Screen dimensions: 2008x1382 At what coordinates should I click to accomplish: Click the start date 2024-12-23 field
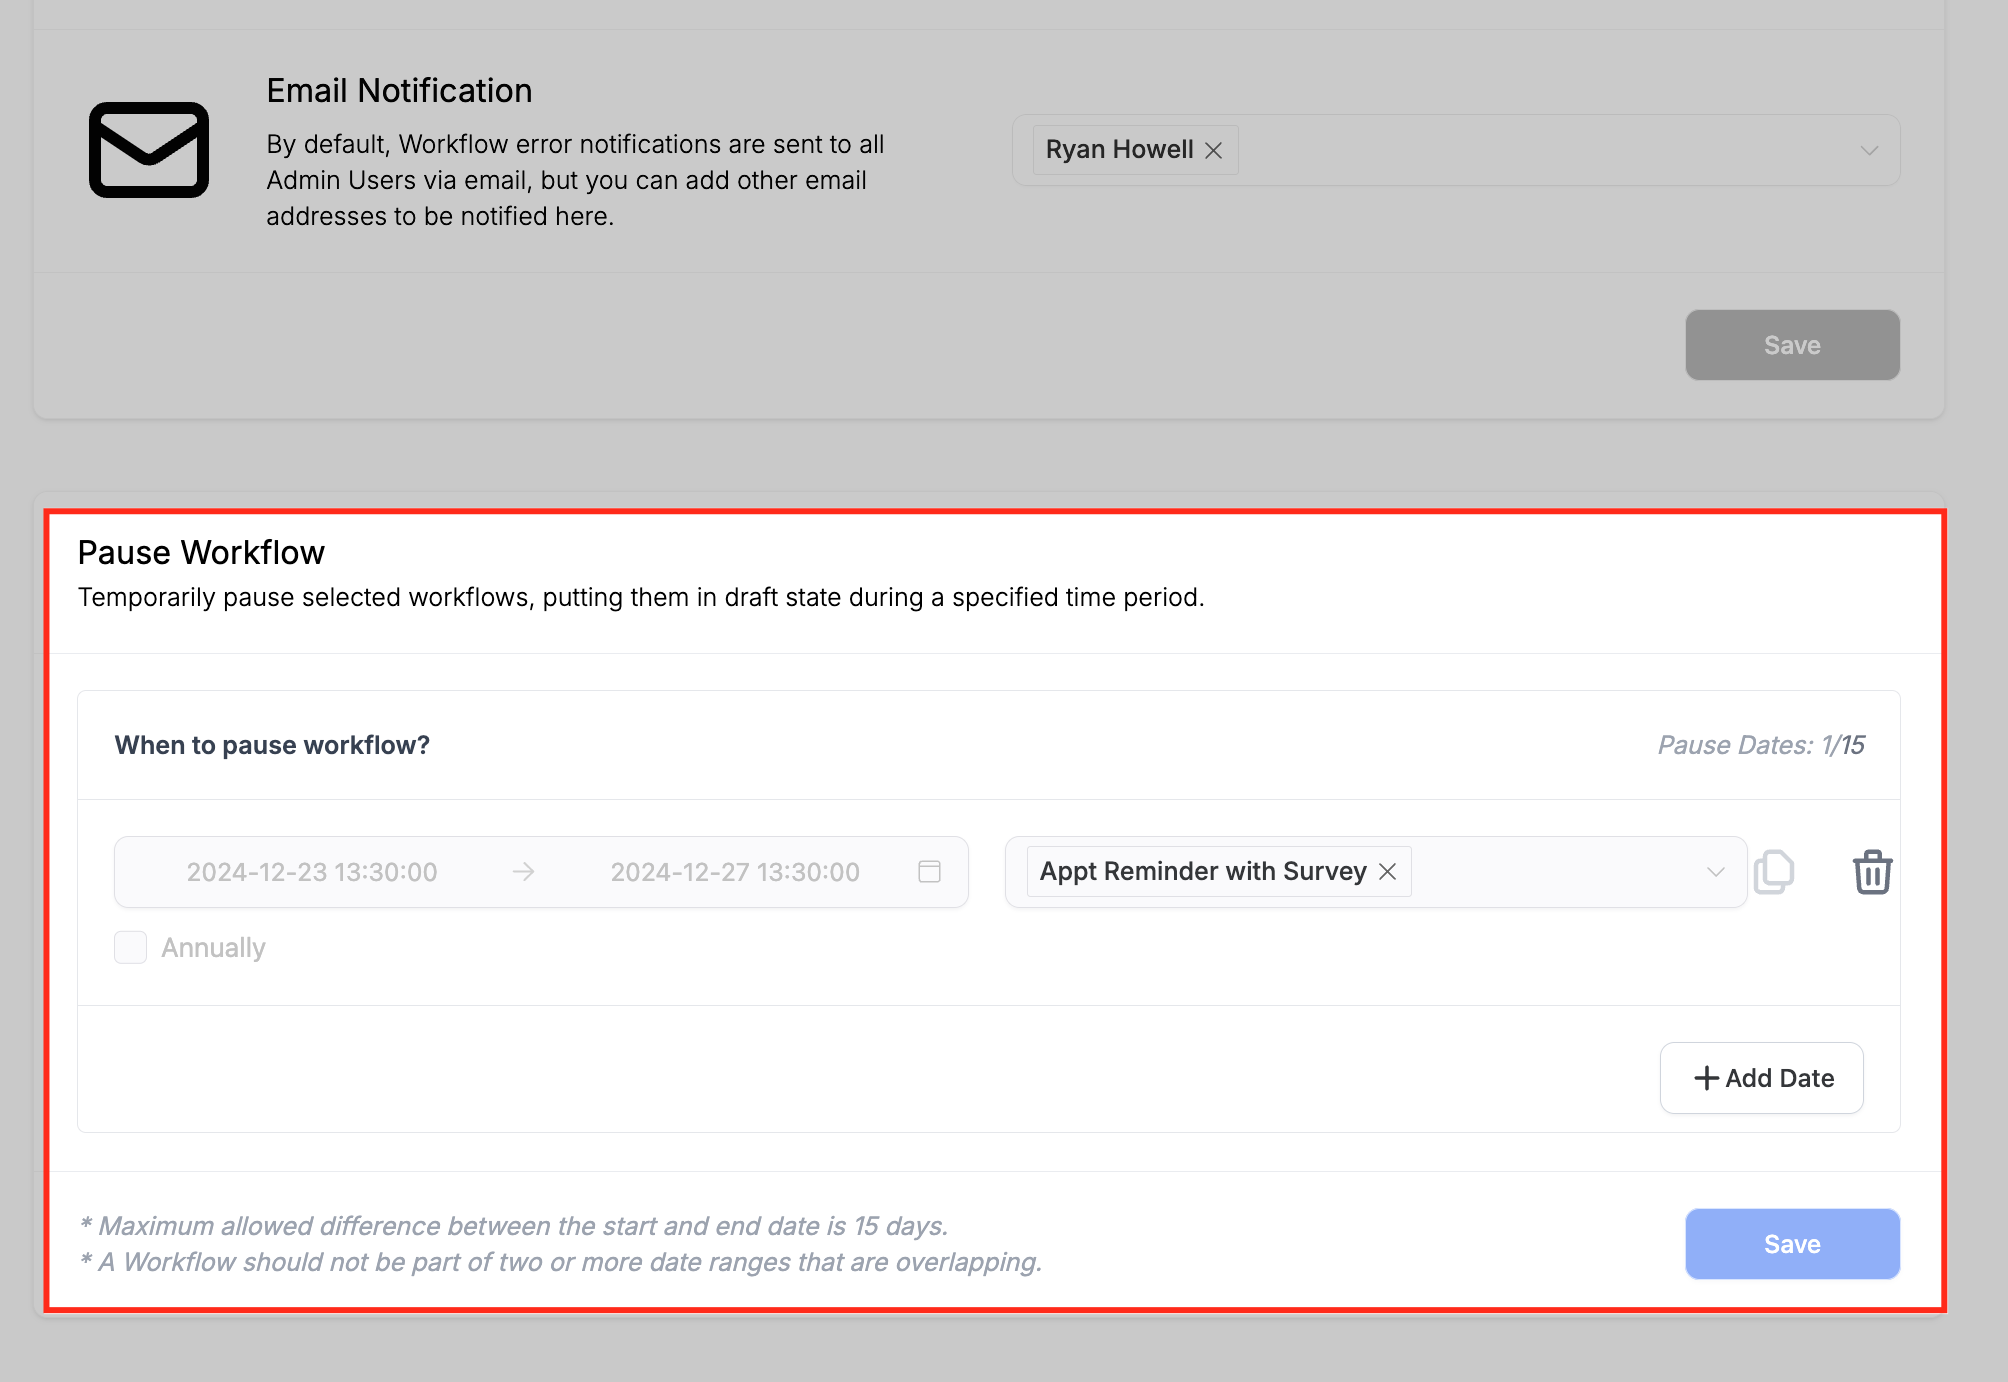click(312, 872)
